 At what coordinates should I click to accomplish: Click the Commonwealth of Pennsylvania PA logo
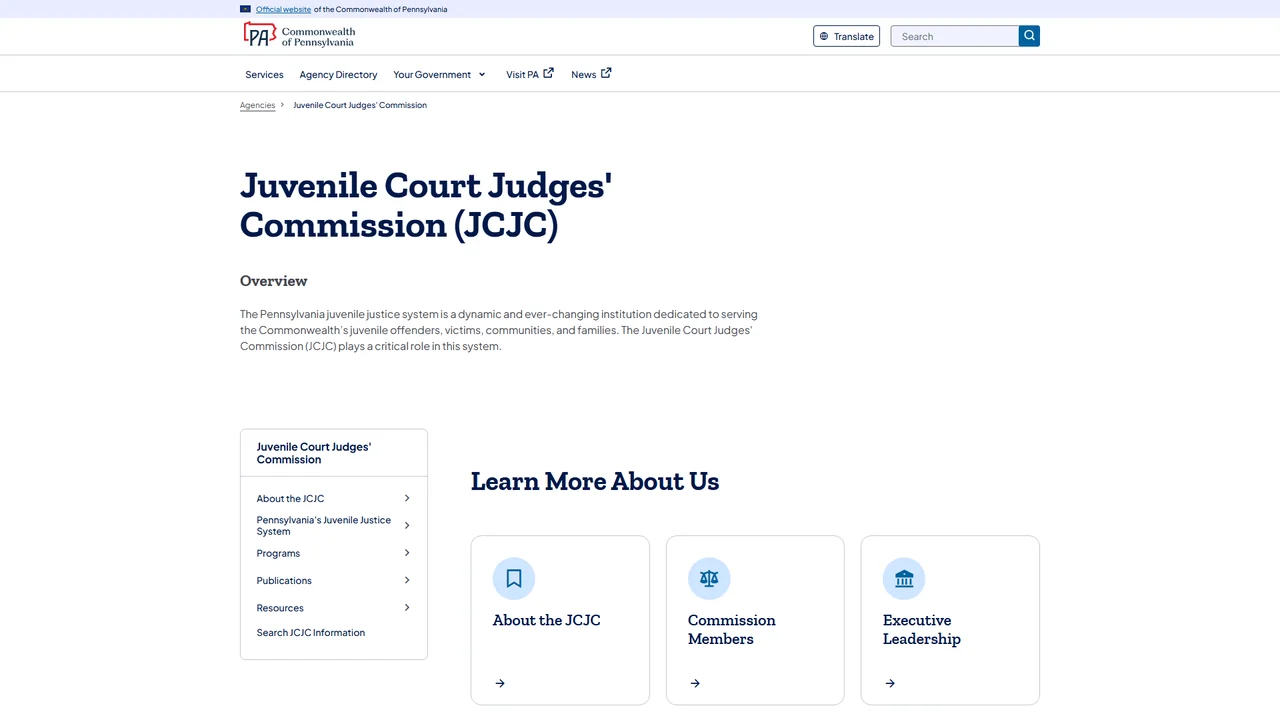(299, 36)
